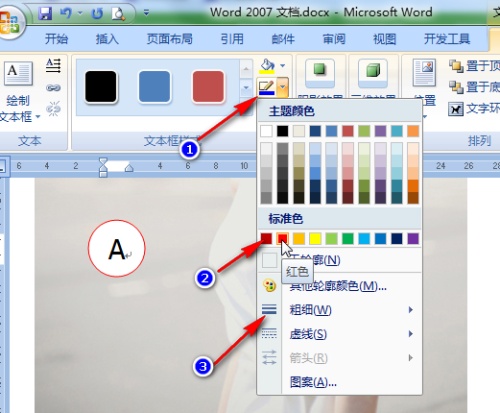Open the Shape Fill dropdown arrow
The width and height of the screenshot is (500, 413).
click(282, 66)
